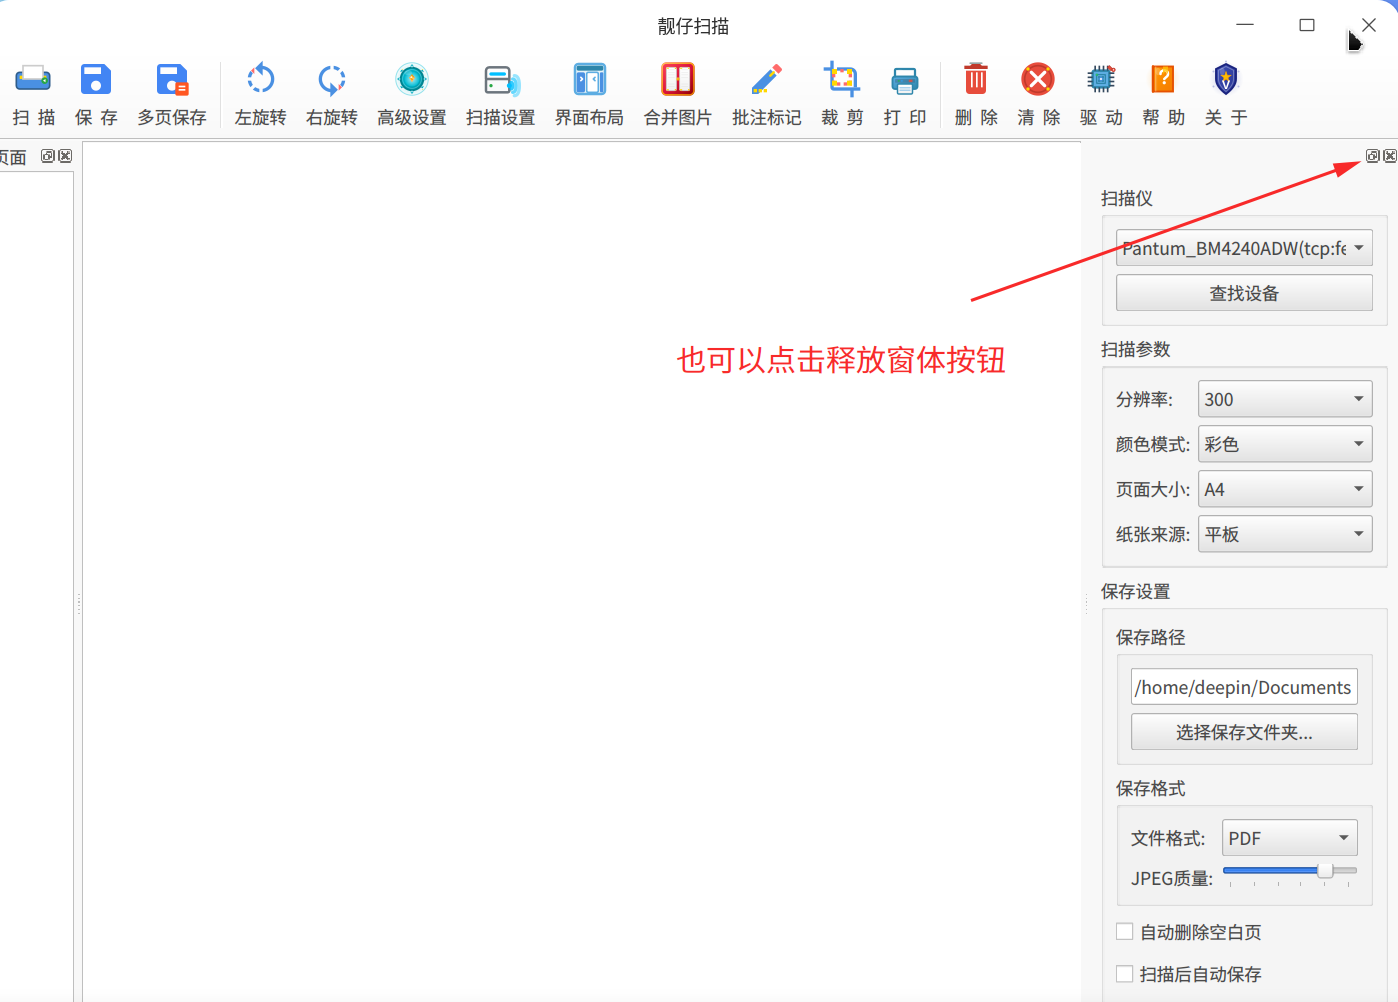Click the JPEG质量 slider handle
Screen dimensions: 1398x1002
point(1325,871)
